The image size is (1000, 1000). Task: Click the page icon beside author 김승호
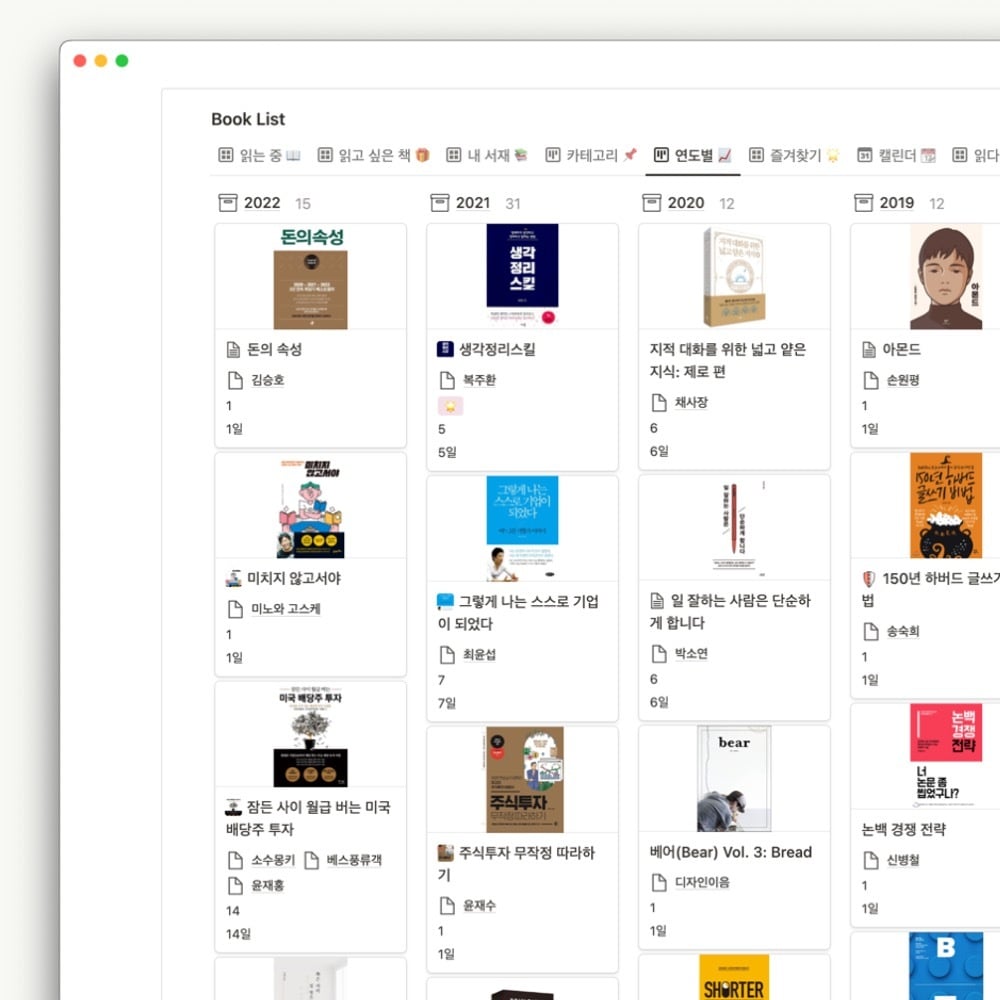[235, 380]
